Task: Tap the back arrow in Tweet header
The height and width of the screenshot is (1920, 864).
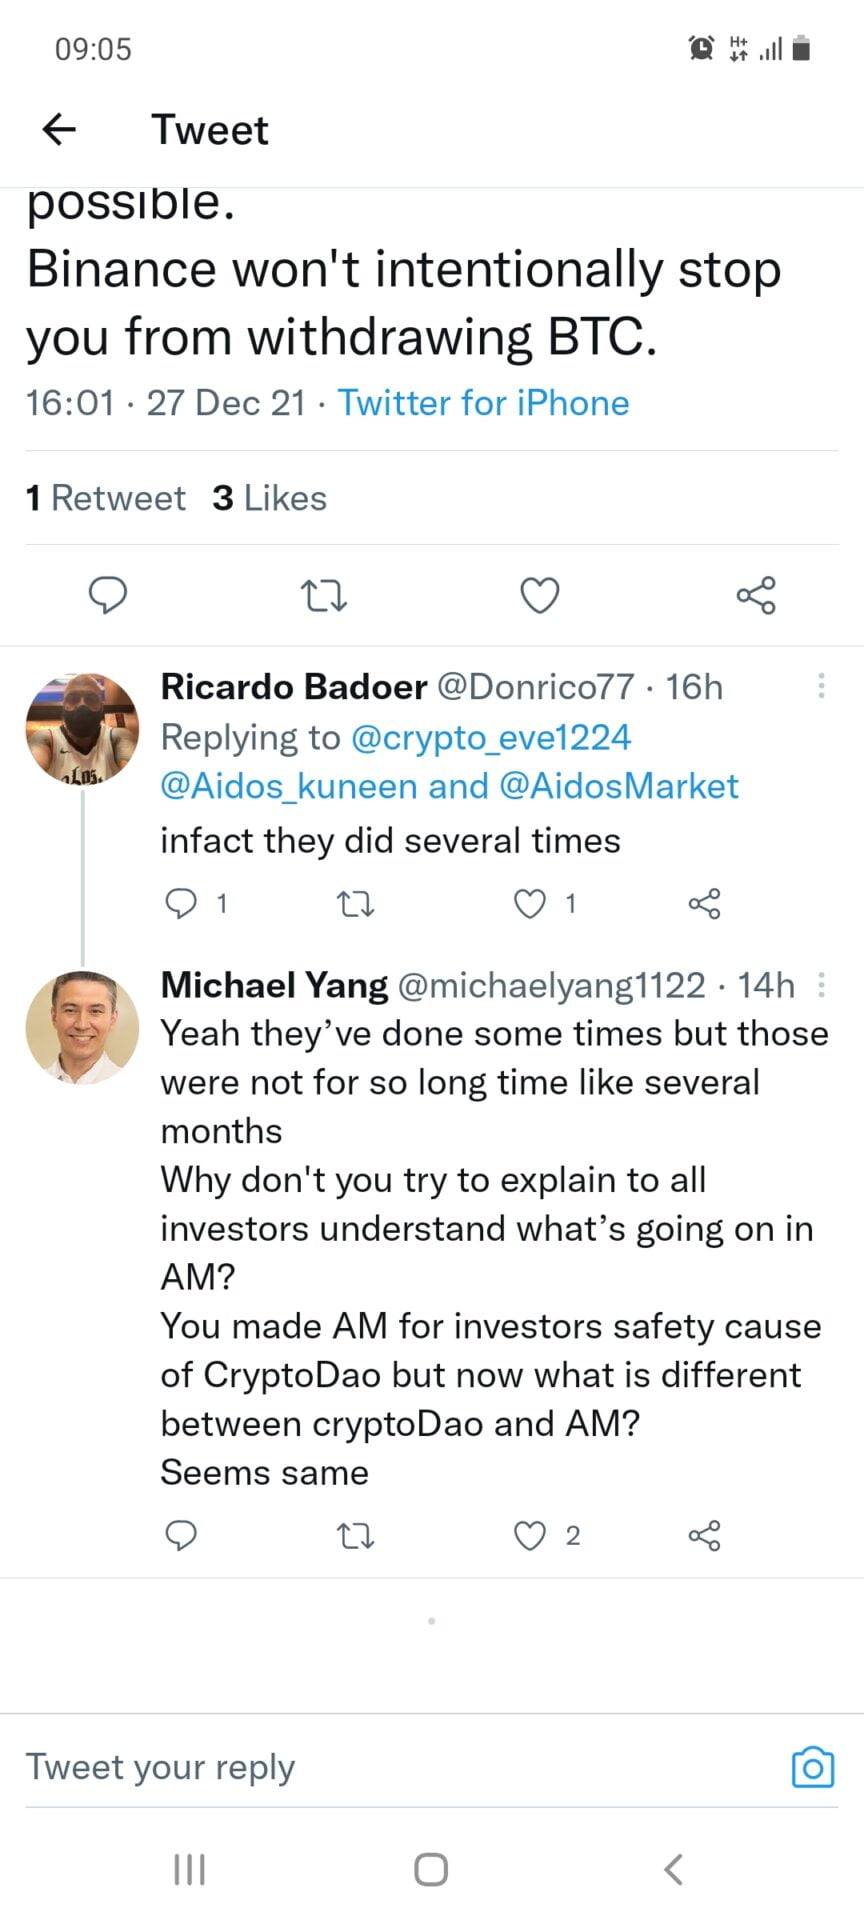Action: (x=60, y=129)
